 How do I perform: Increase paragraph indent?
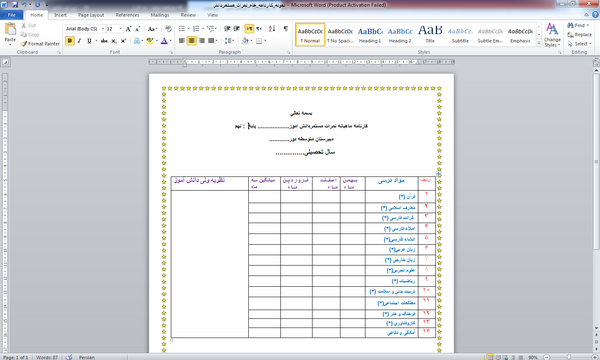coord(236,29)
